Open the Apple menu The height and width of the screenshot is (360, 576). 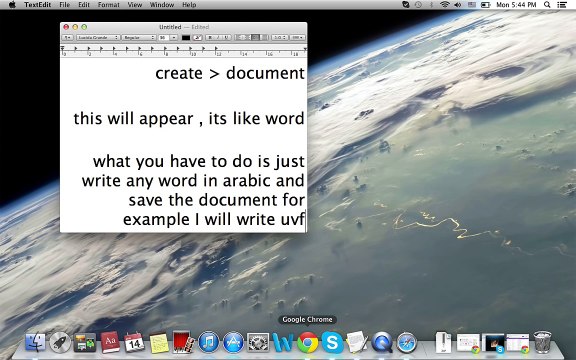pos(12,5)
